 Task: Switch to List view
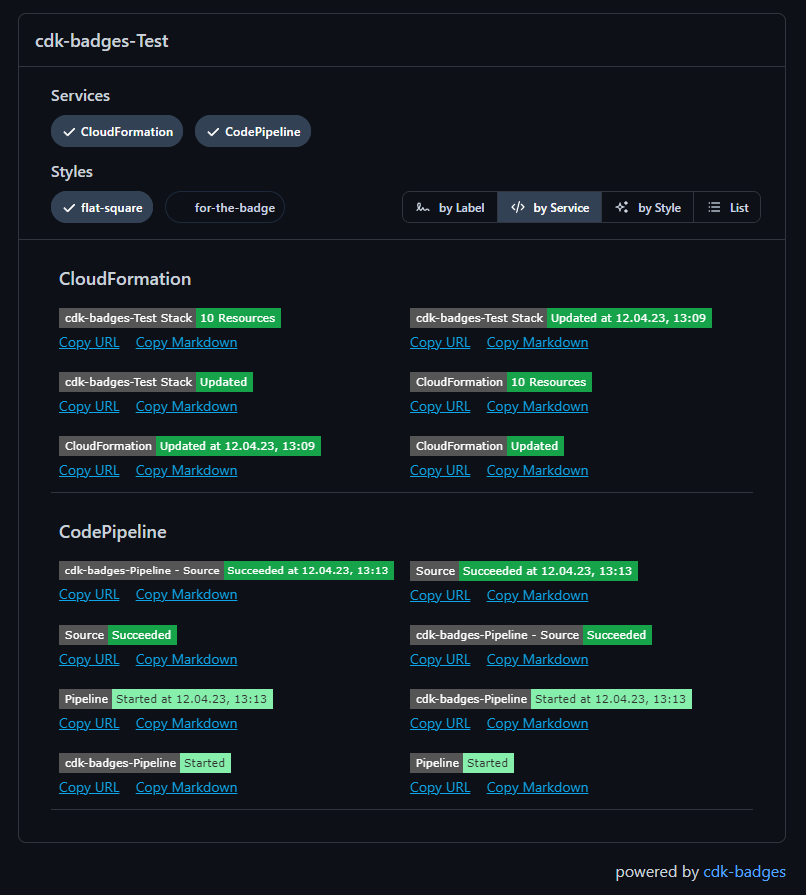pos(727,207)
